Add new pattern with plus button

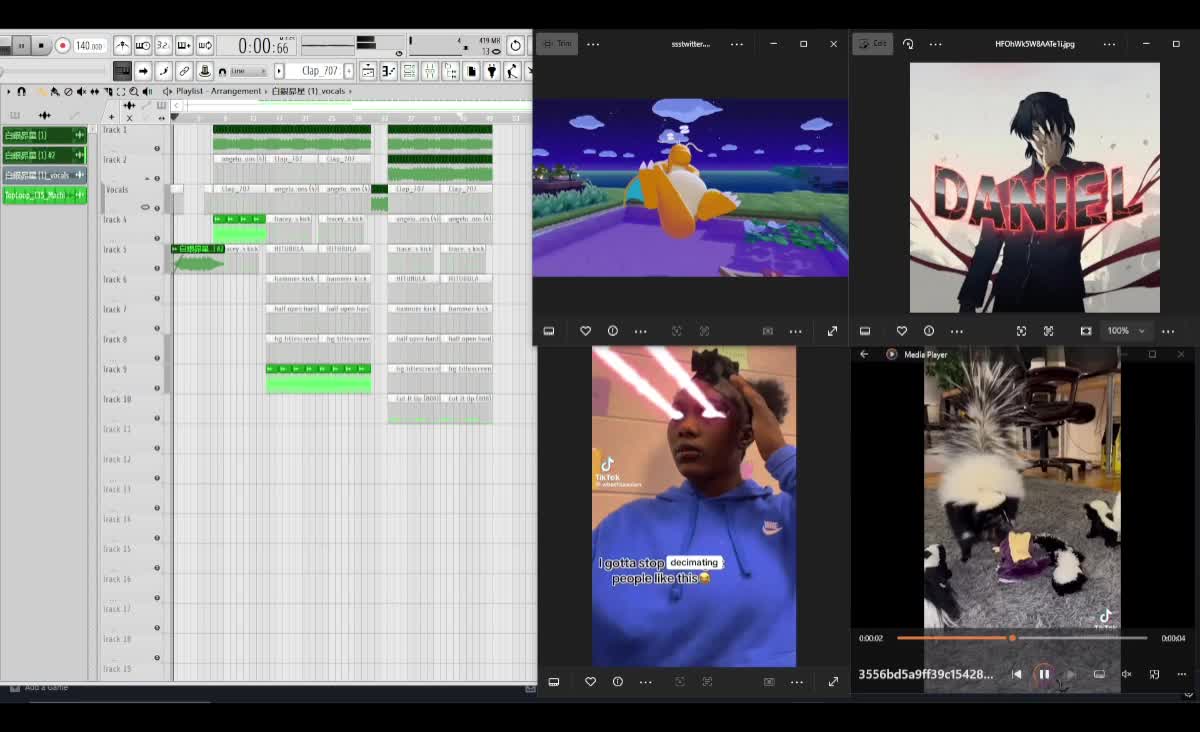349,71
